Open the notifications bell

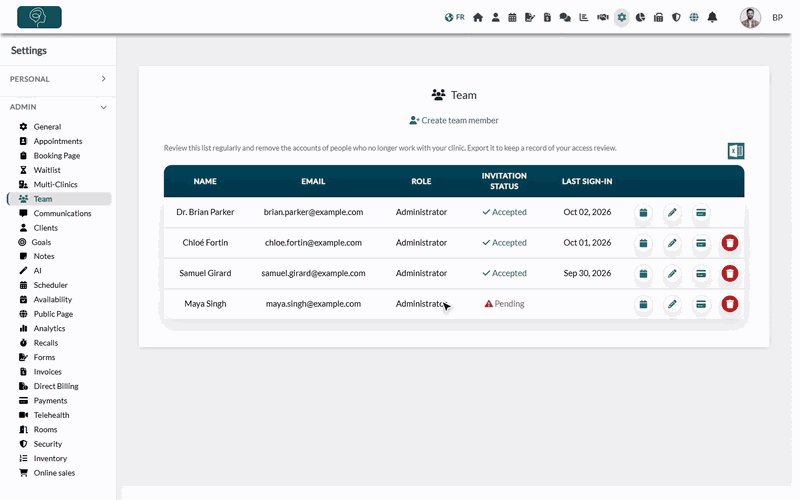pyautogui.click(x=712, y=17)
